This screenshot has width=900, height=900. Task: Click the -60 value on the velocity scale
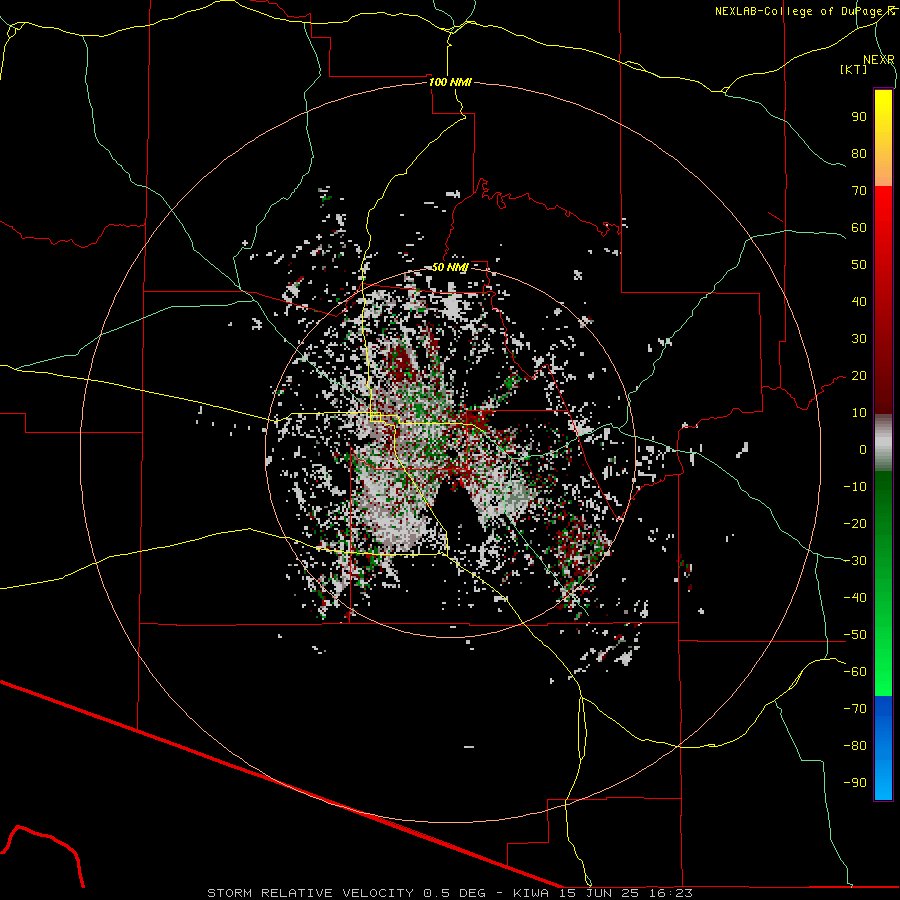point(855,672)
